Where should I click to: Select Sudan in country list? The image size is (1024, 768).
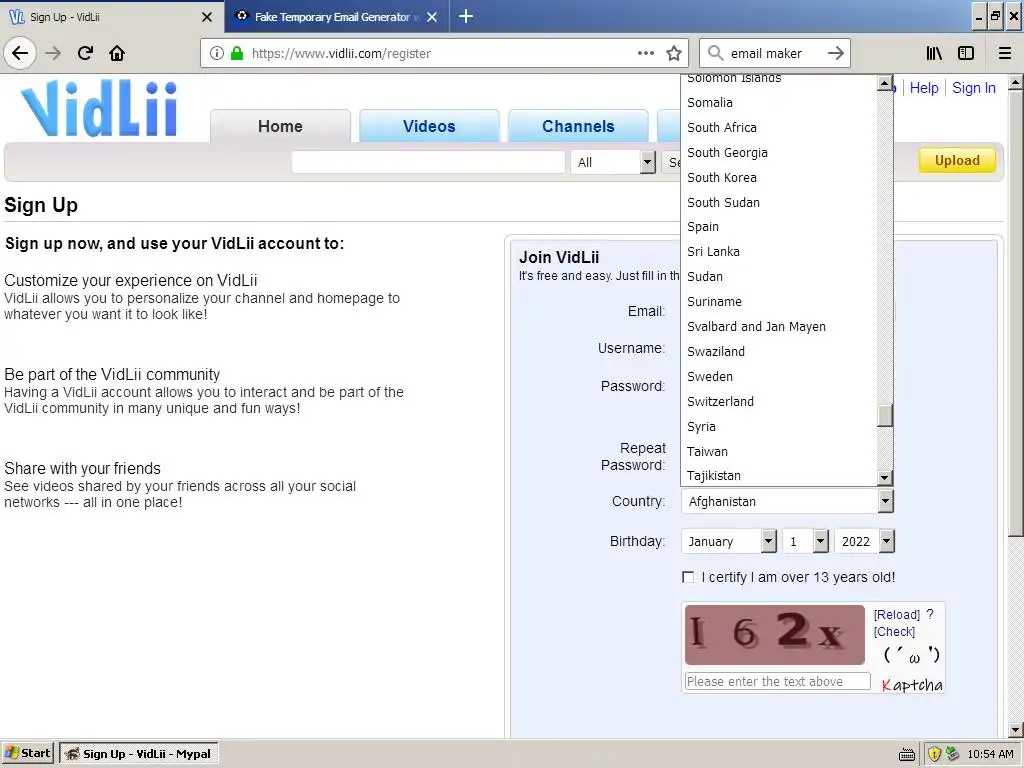tap(778, 276)
